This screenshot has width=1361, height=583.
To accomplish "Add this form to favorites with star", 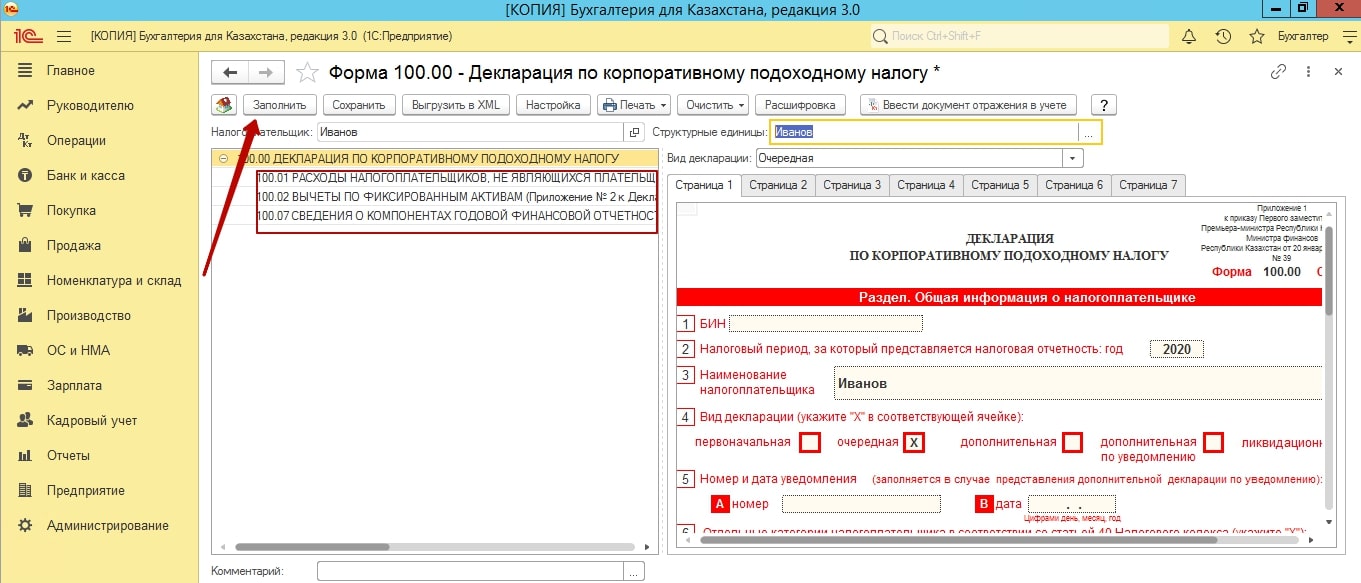I will coord(308,72).
